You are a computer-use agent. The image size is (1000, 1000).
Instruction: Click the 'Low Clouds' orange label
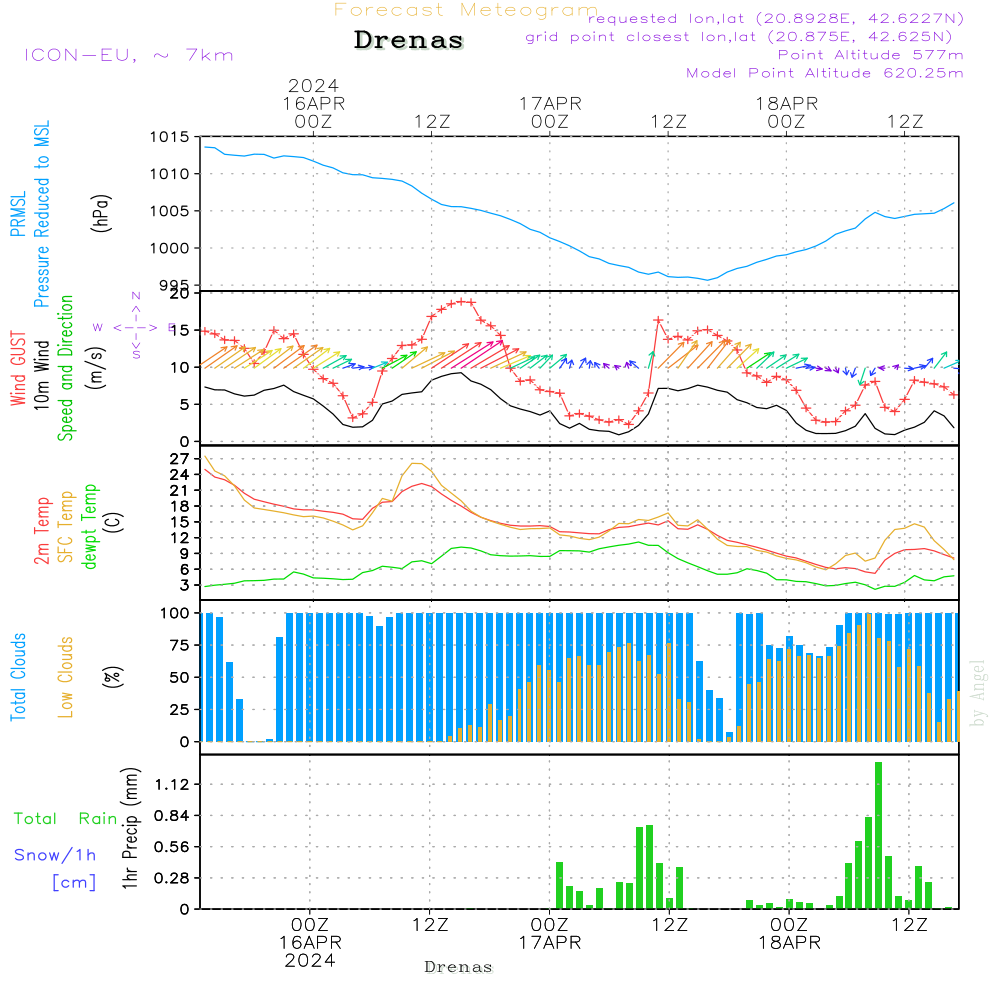[x=65, y=677]
